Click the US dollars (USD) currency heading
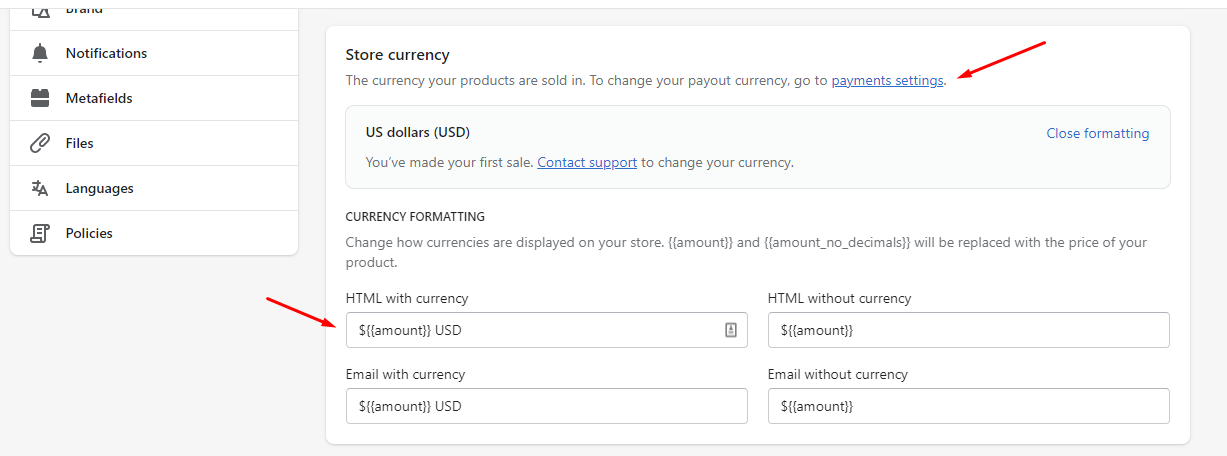 point(418,132)
